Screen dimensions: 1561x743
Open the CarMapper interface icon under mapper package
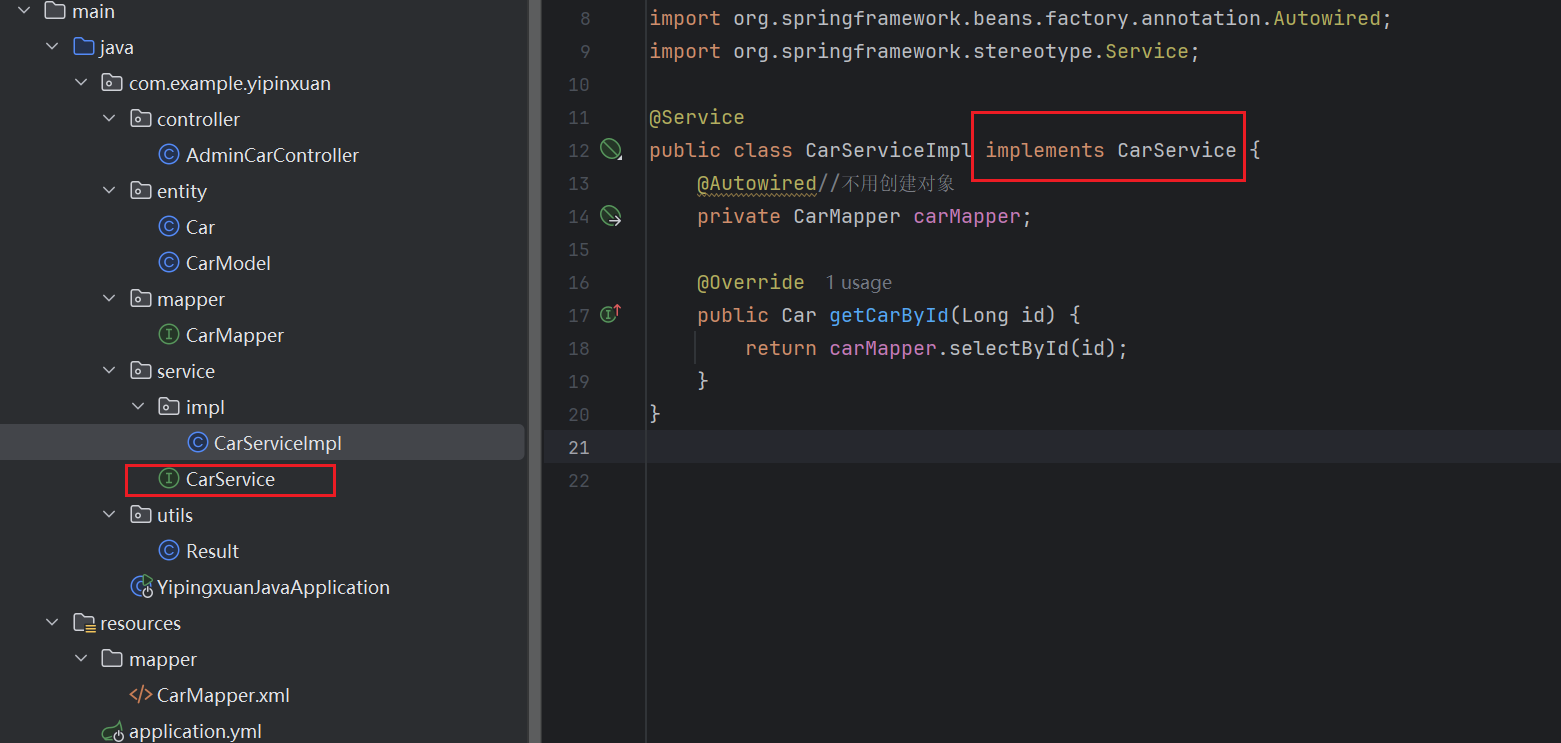coord(169,335)
